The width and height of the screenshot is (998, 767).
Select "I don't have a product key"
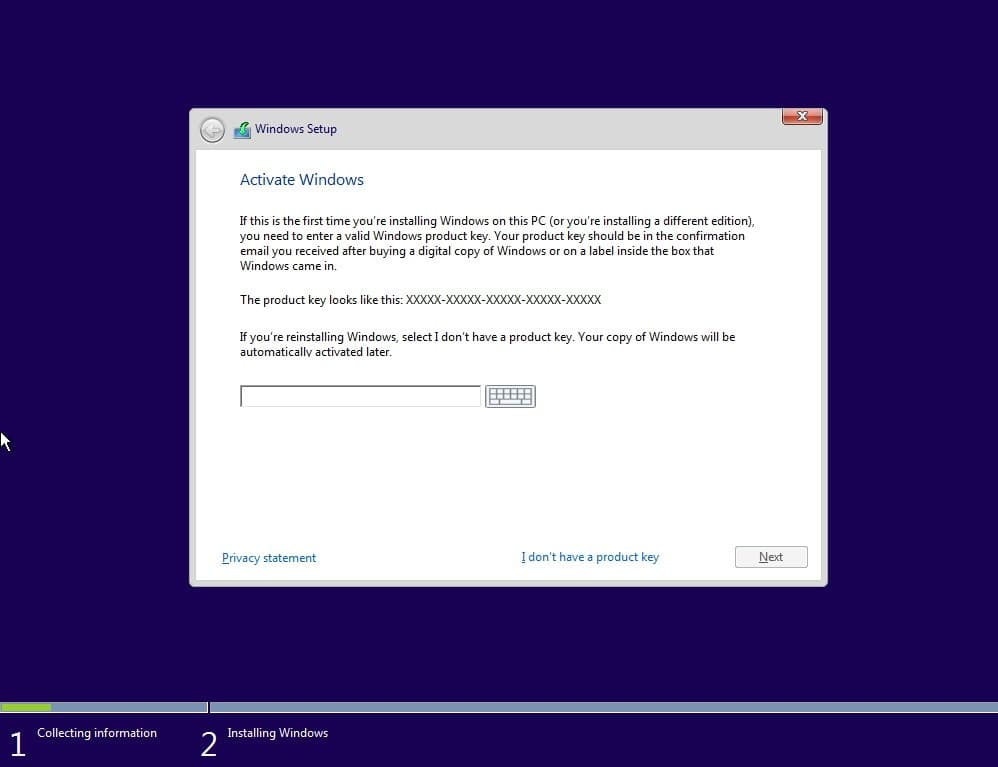590,557
